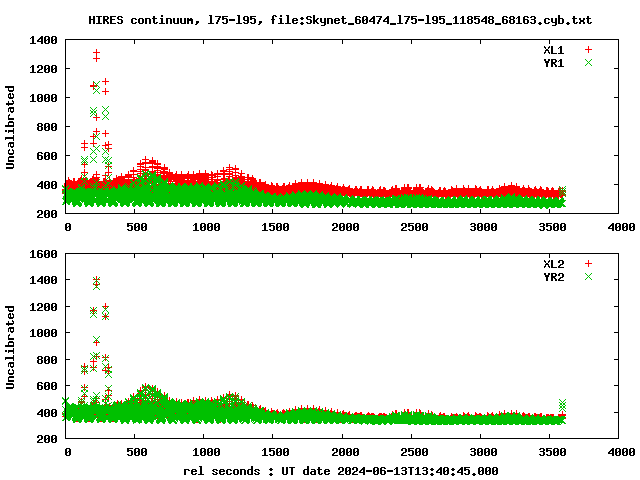Viewport: 640px width, 480px height.
Task: Click the 1200 tick on the XL2 plot
Action: 43,307
